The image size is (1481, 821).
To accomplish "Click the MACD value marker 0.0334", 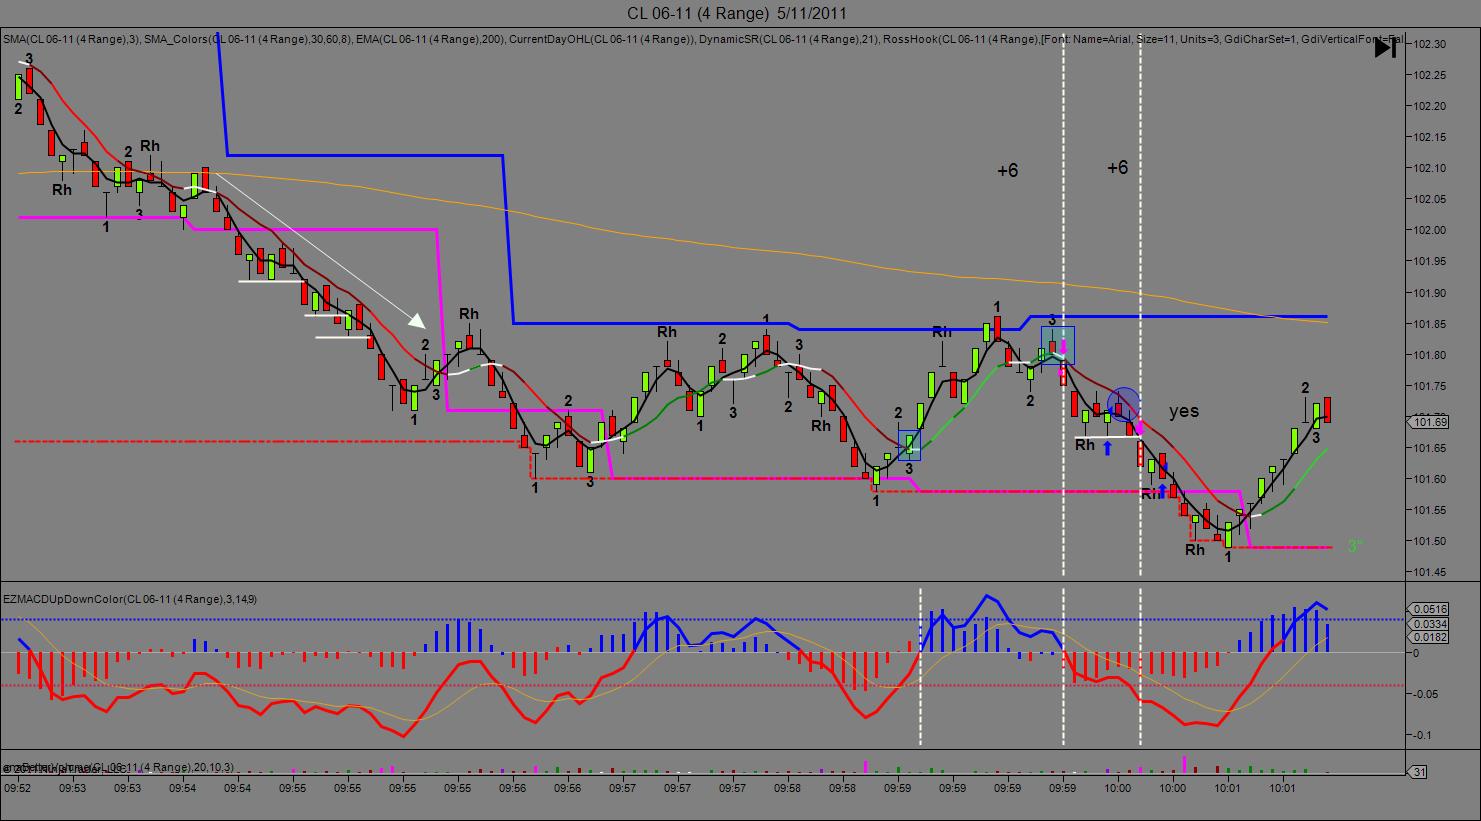I will click(x=1428, y=623).
